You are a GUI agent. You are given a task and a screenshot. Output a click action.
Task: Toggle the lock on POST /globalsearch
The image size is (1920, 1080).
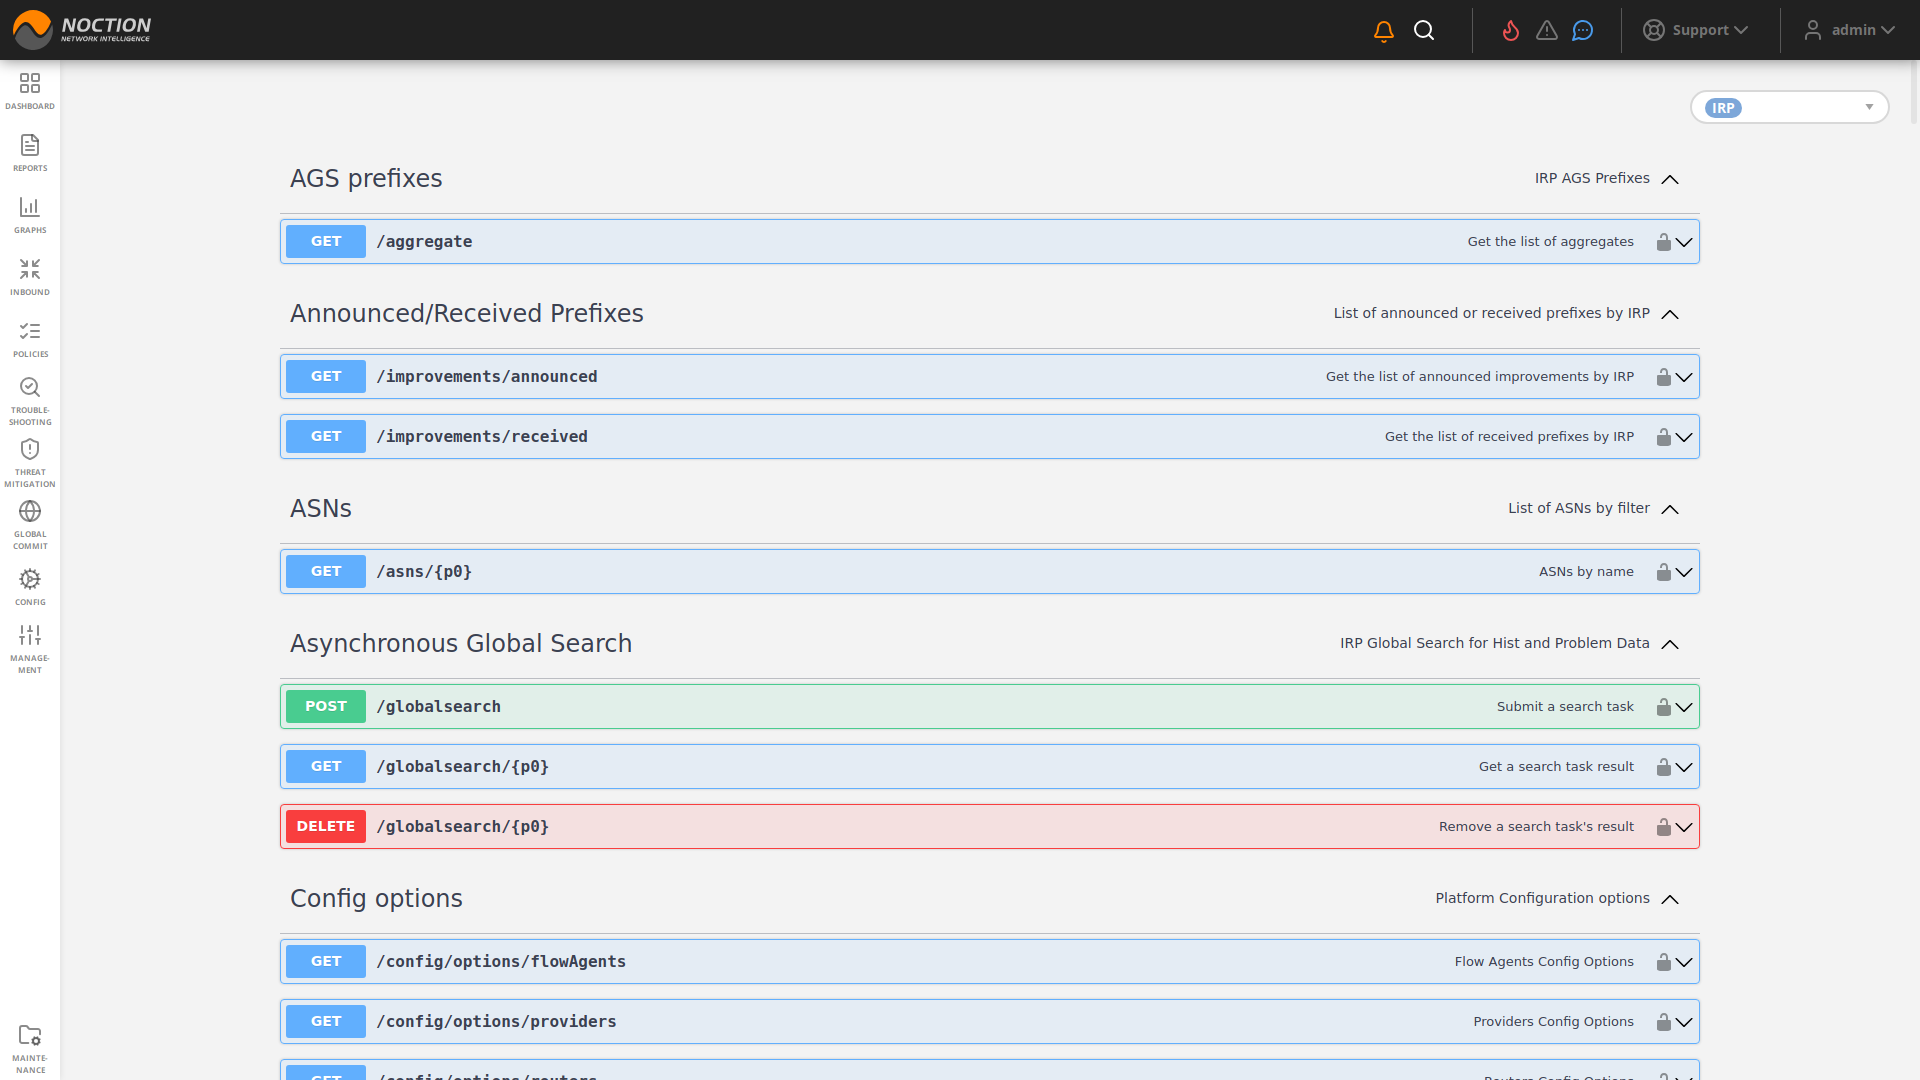(1662, 706)
